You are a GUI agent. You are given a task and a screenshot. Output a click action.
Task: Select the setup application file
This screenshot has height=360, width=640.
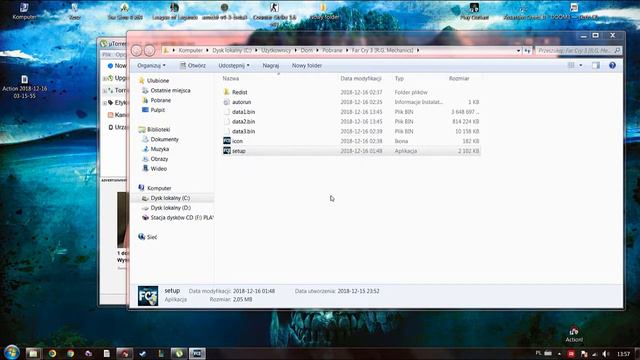click(351, 151)
